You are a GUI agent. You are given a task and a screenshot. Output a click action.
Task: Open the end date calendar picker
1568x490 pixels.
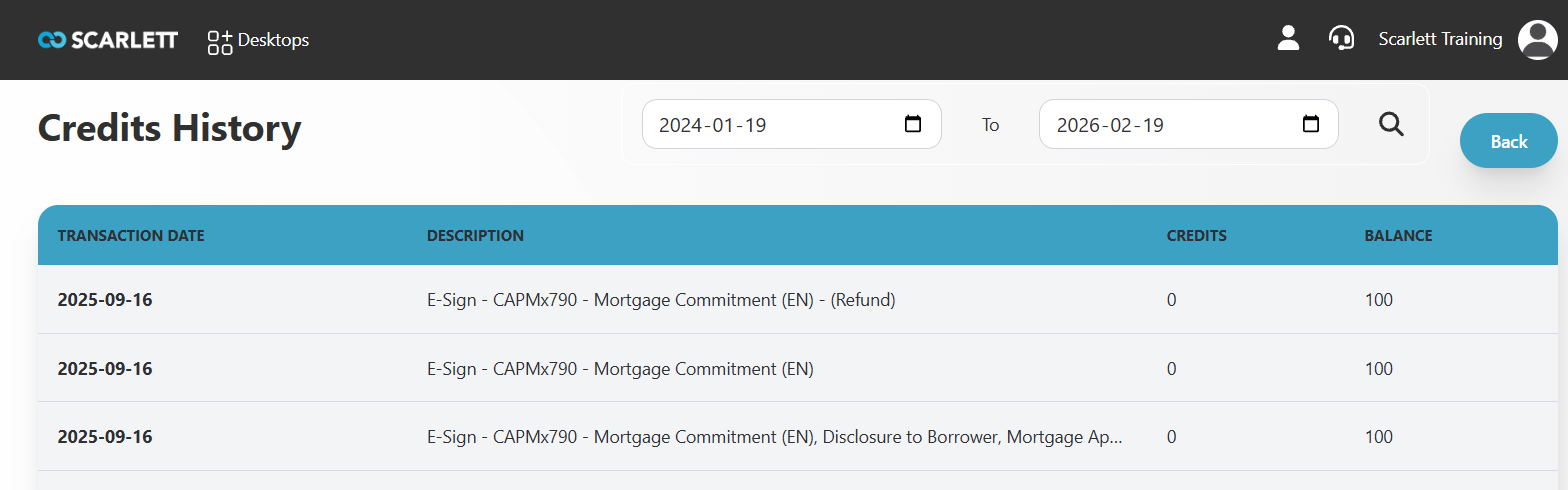point(1310,125)
